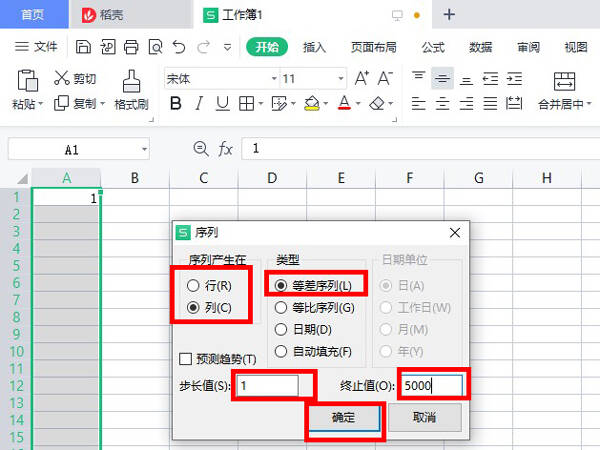Increase indent icon
The width and height of the screenshot is (600, 450).
point(514,78)
